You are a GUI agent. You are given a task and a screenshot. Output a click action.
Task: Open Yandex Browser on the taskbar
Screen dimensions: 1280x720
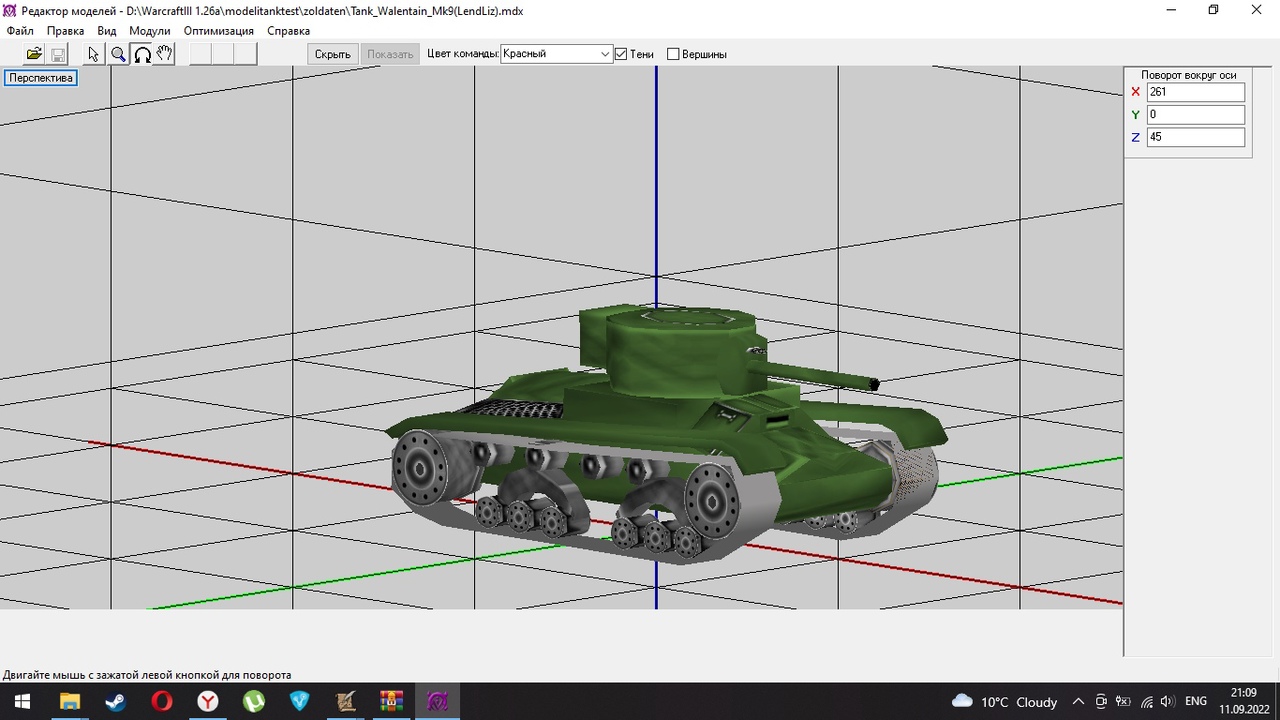click(x=207, y=701)
